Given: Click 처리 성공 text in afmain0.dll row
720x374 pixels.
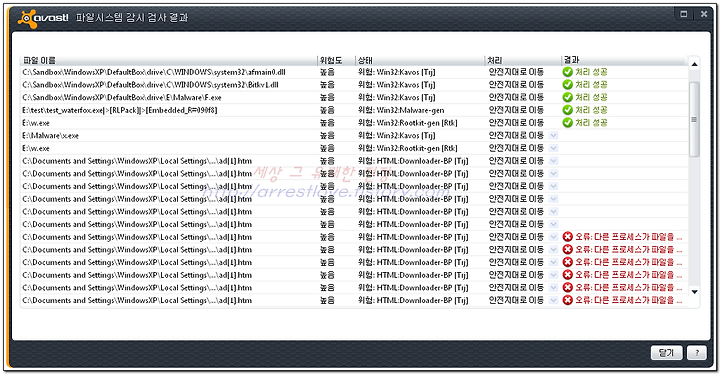Looking at the screenshot, I should (x=591, y=72).
